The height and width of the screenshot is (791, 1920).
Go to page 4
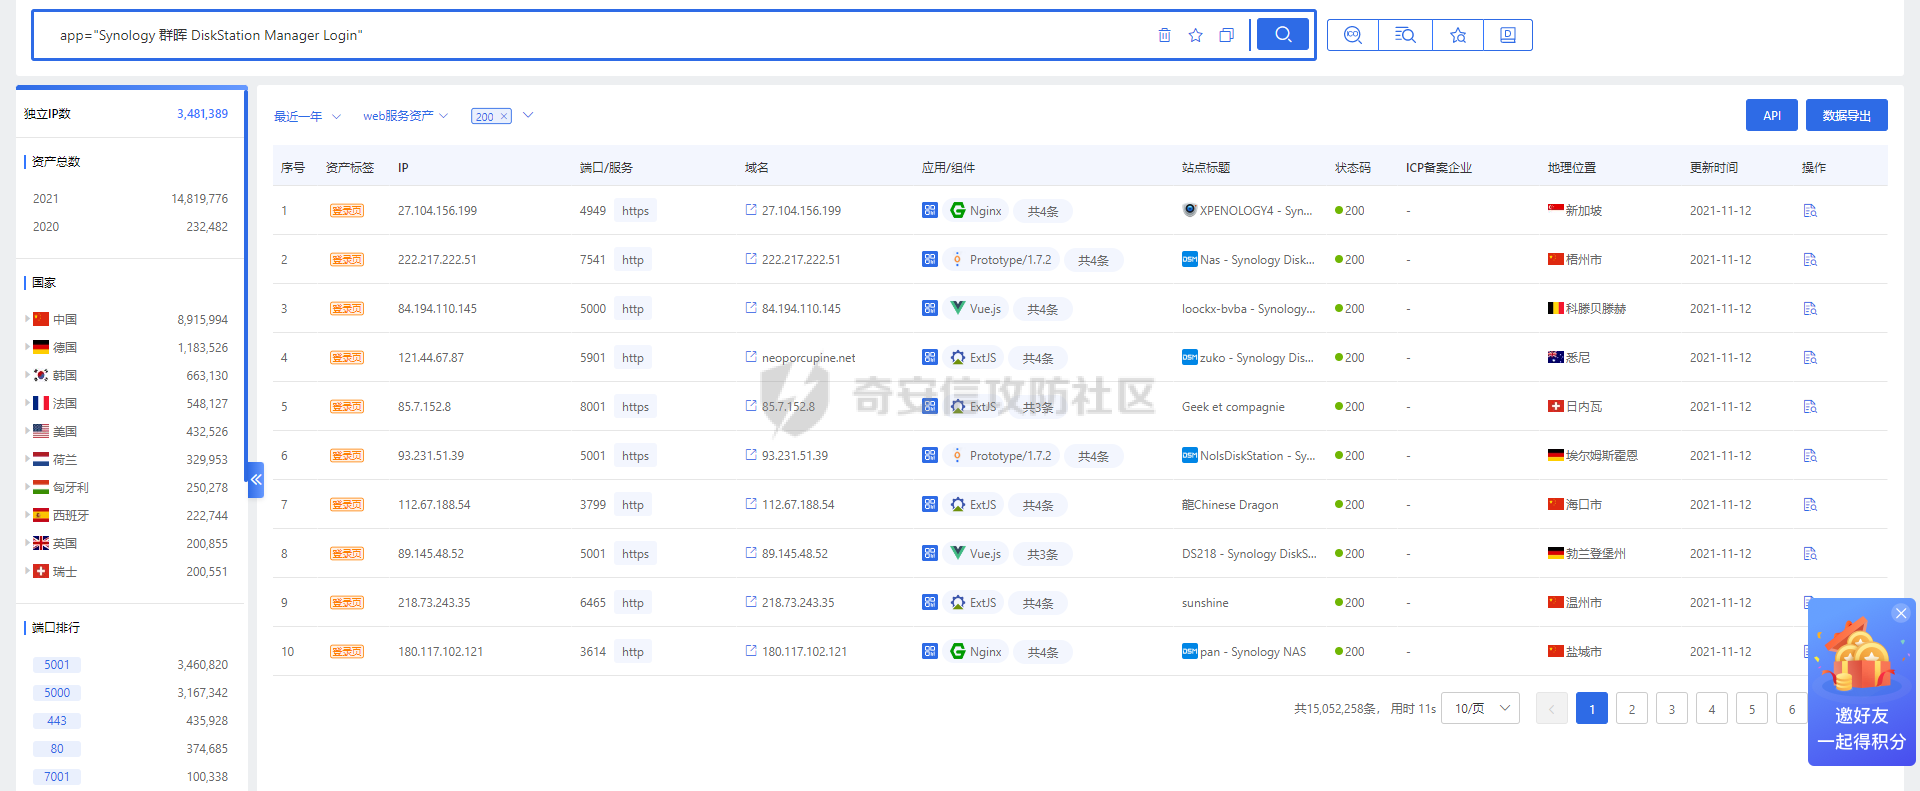coord(1712,709)
